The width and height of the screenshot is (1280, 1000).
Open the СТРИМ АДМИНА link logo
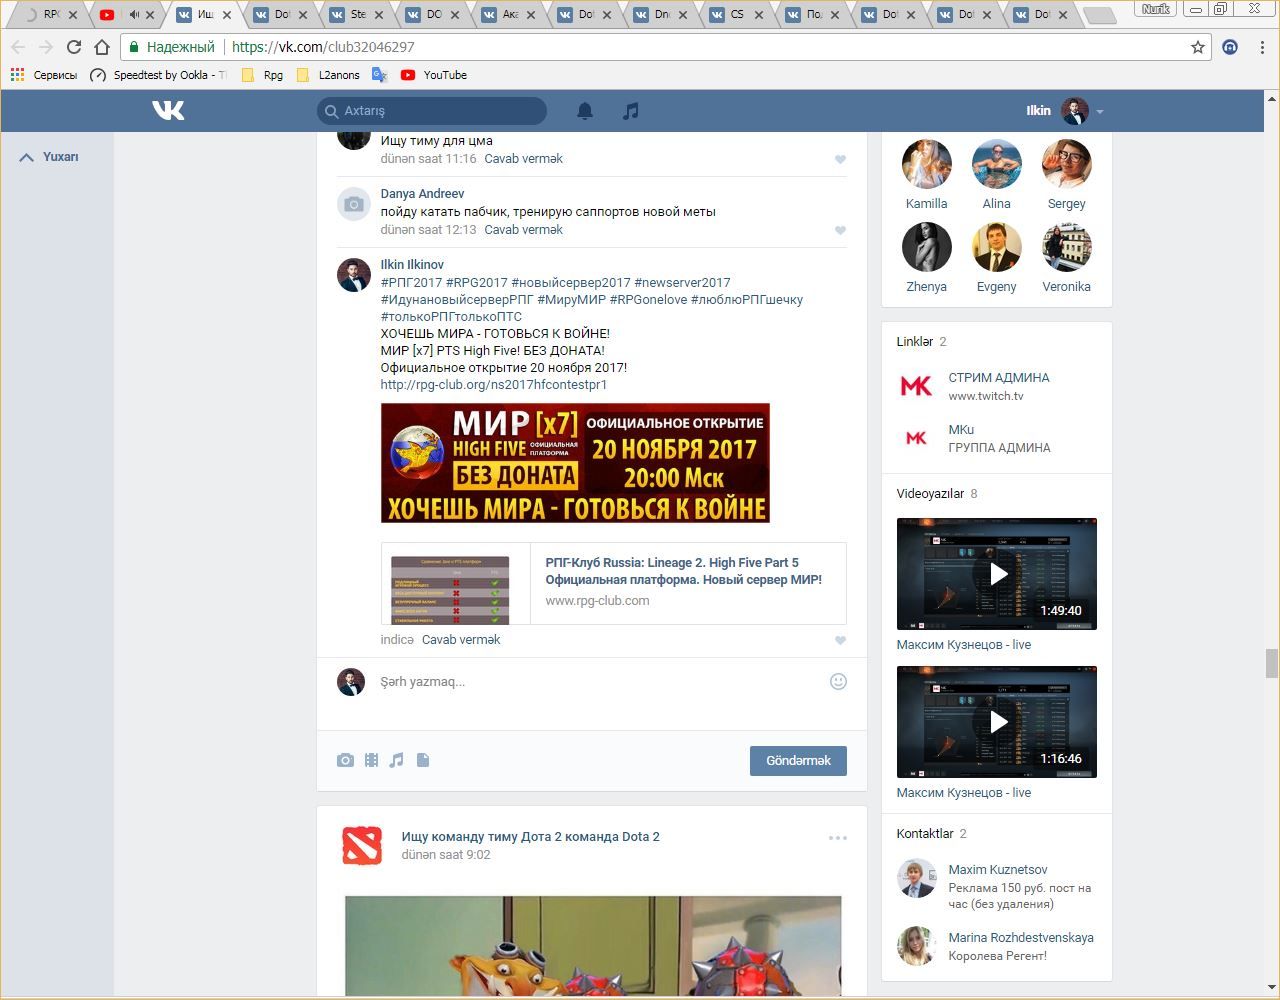coord(916,386)
